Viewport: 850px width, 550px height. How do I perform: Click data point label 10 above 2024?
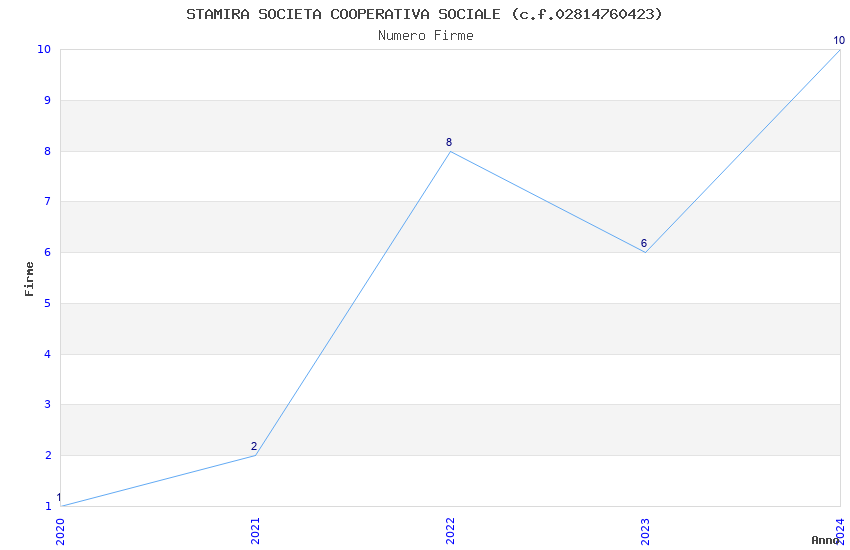839,41
